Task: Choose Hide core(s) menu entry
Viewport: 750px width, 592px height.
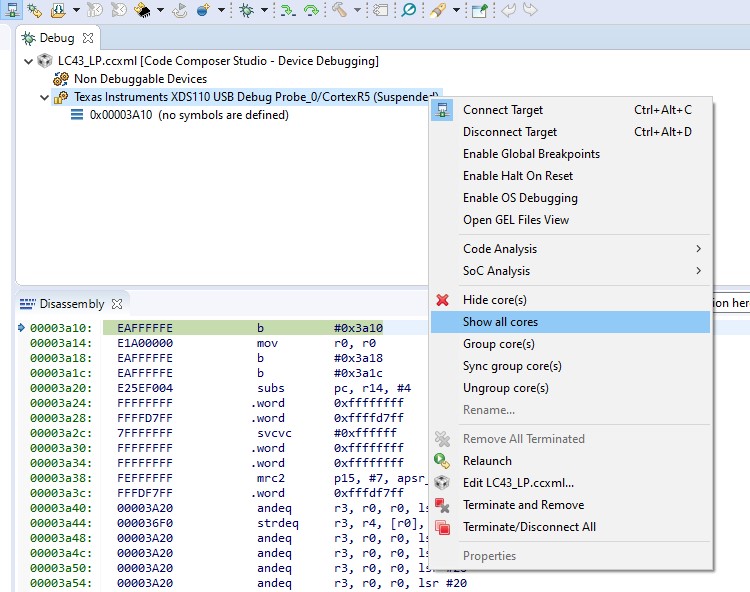Action: pos(570,300)
